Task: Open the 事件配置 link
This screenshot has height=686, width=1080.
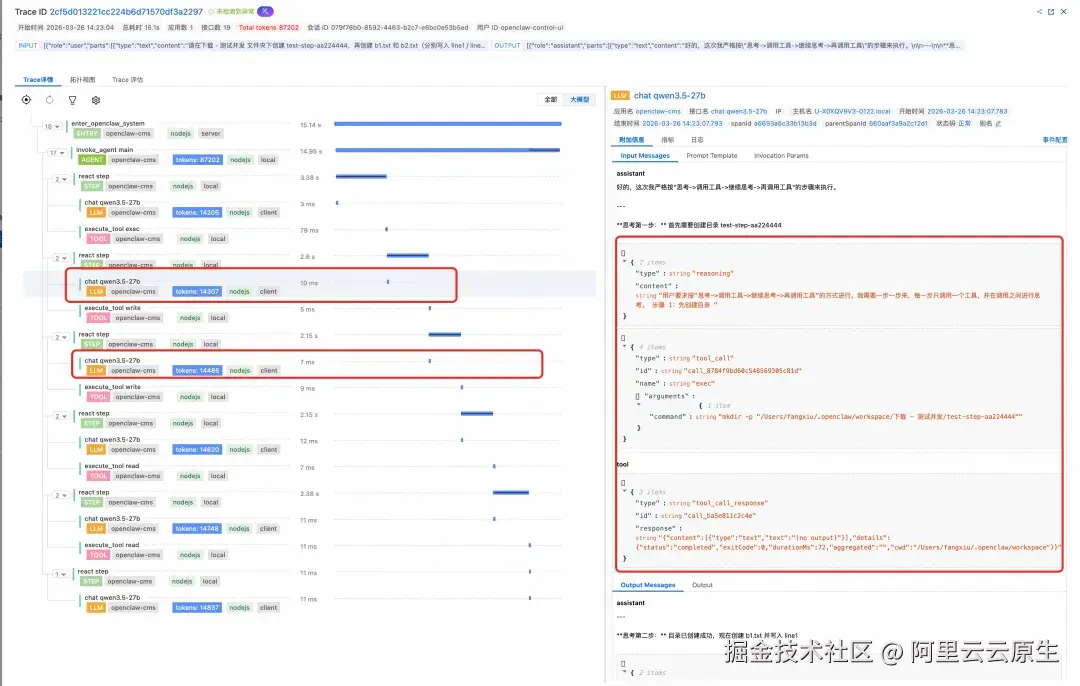Action: click(x=1055, y=140)
